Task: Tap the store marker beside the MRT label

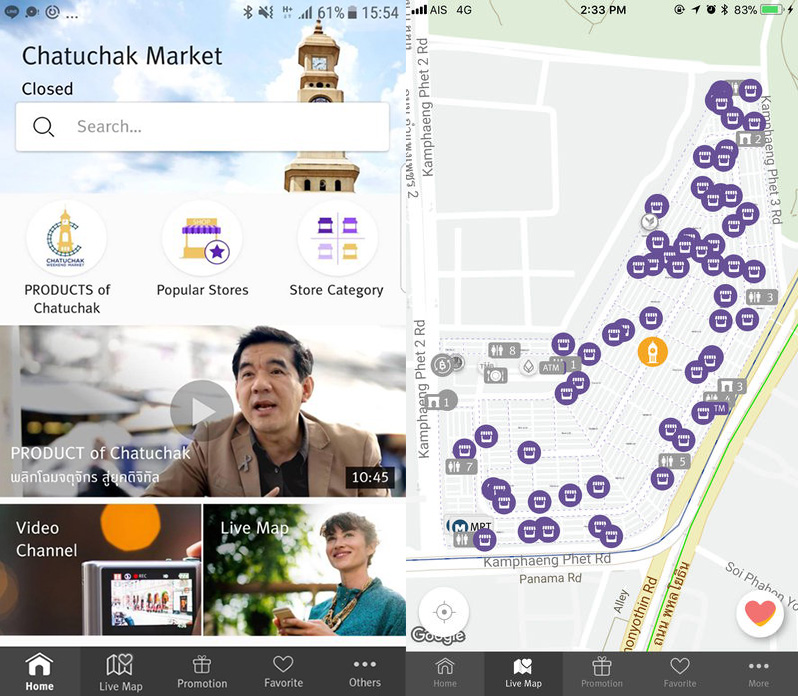Action: pyautogui.click(x=484, y=539)
